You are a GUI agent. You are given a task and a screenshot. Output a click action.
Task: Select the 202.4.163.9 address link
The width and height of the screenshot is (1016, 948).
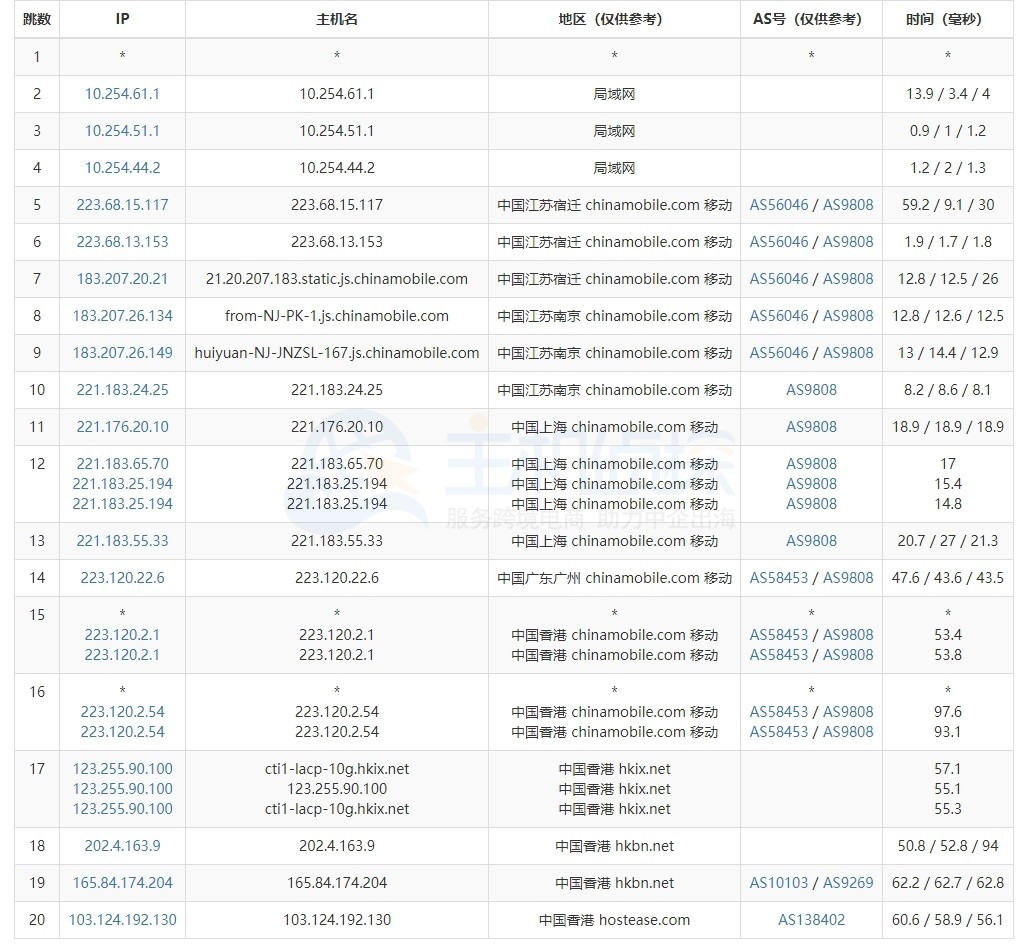(122, 846)
